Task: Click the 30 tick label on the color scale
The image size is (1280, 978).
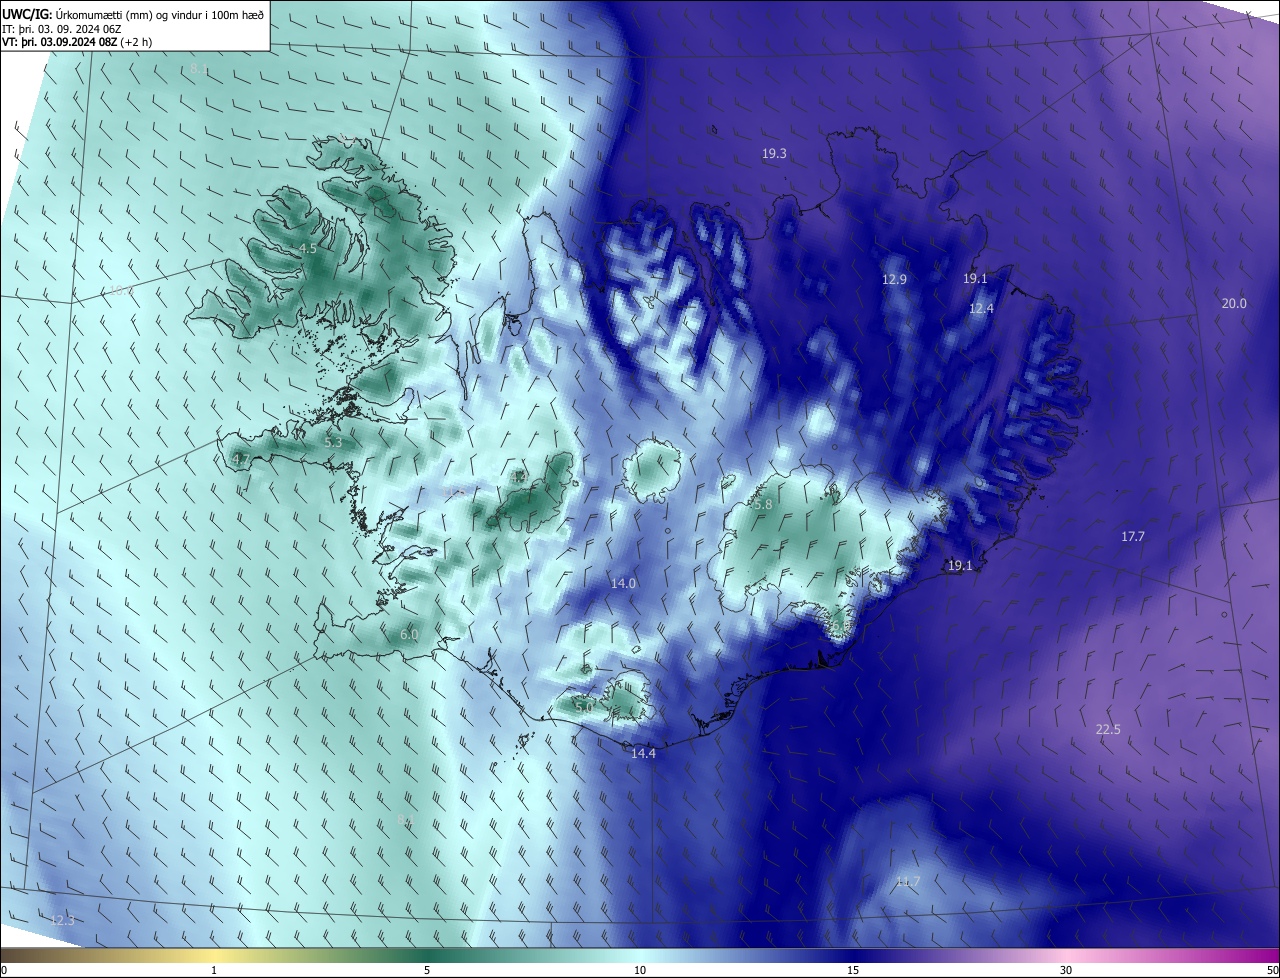Action: [x=1066, y=970]
